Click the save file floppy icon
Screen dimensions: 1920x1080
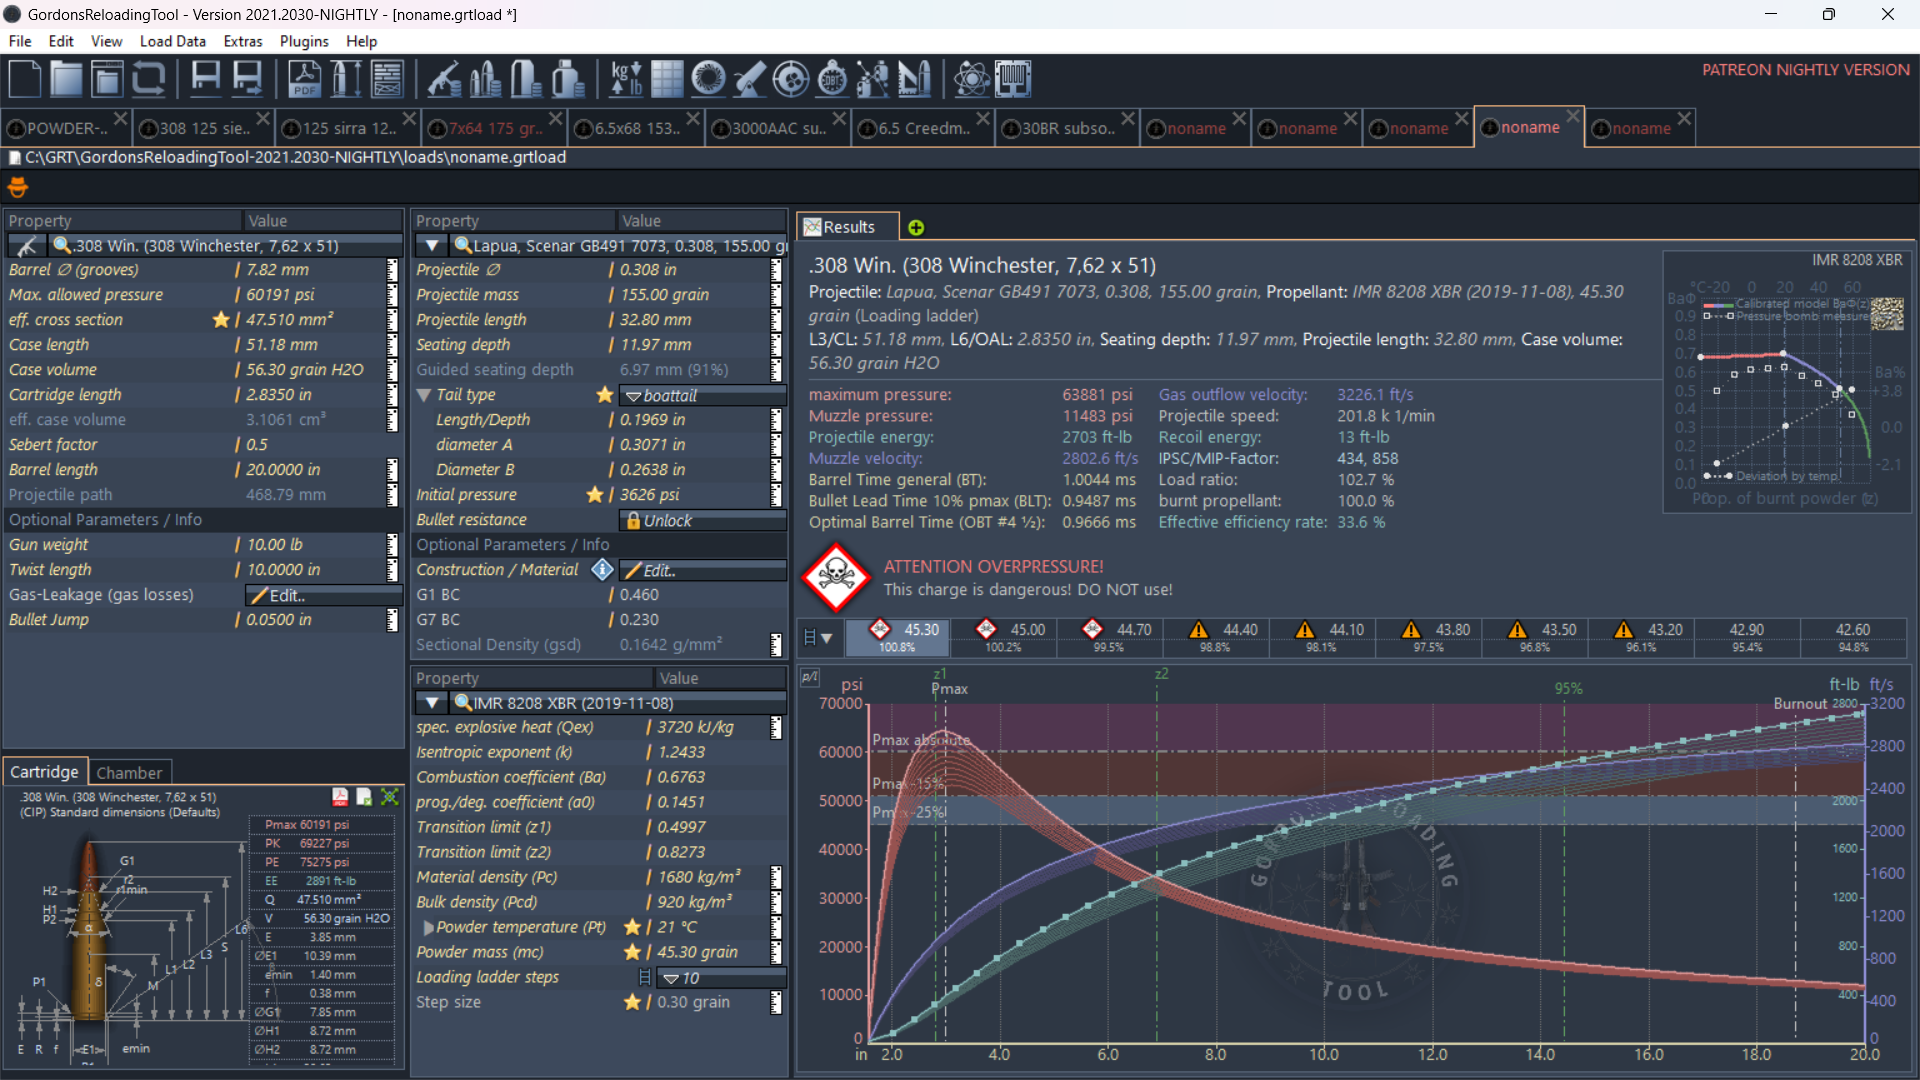(206, 79)
